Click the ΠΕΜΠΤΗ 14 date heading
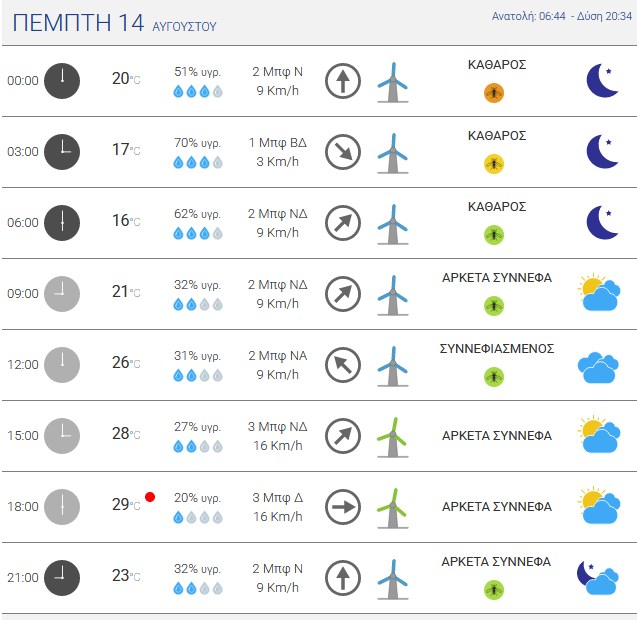This screenshot has width=637, height=620. tap(78, 22)
